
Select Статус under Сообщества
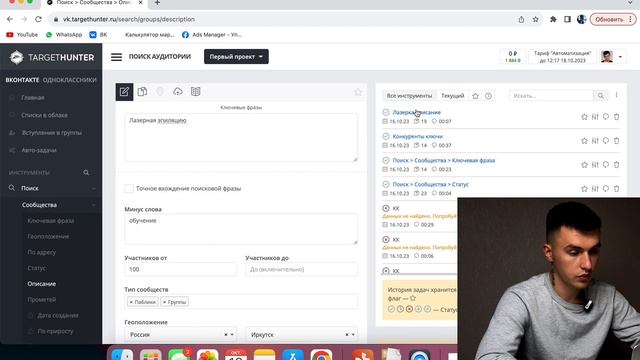pyautogui.click(x=37, y=268)
